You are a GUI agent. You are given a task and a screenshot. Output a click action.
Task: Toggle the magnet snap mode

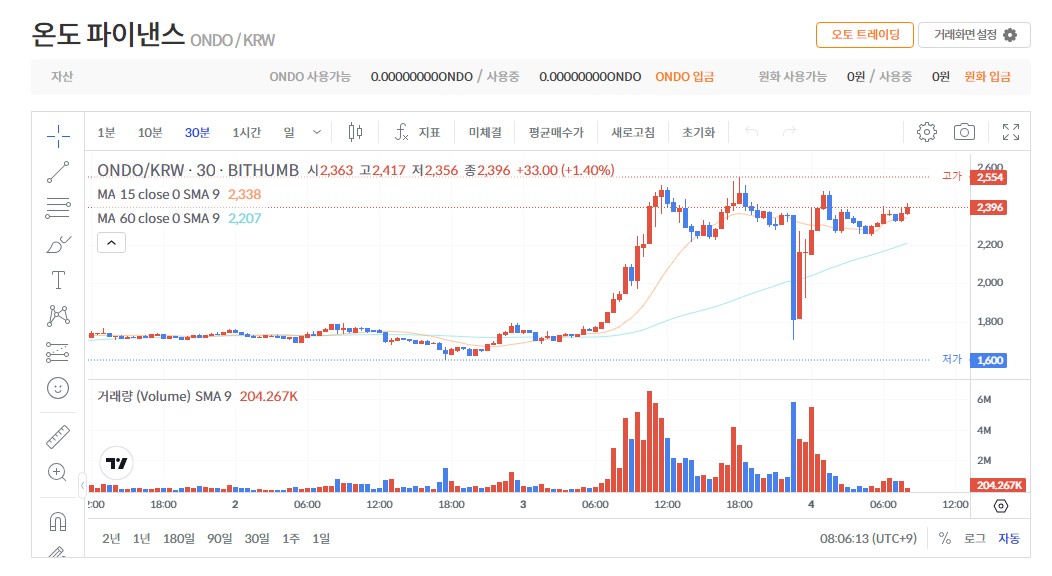click(58, 521)
